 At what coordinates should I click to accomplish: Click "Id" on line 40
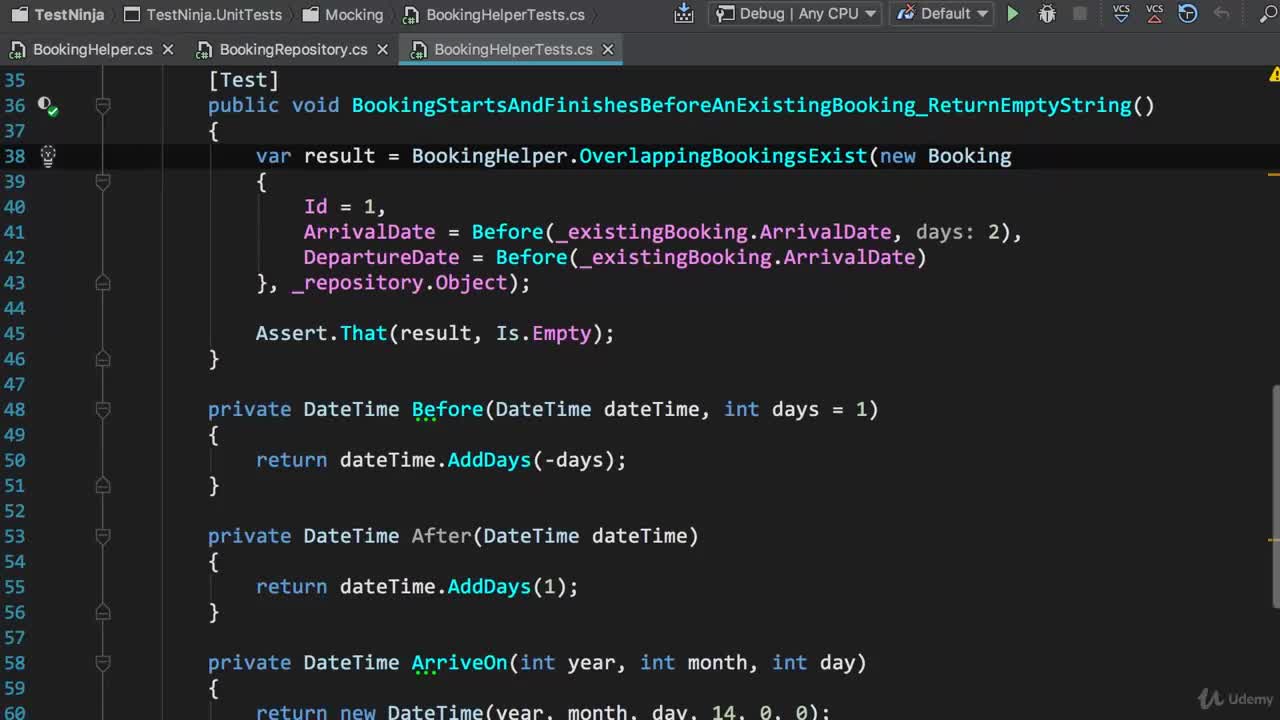pos(315,206)
